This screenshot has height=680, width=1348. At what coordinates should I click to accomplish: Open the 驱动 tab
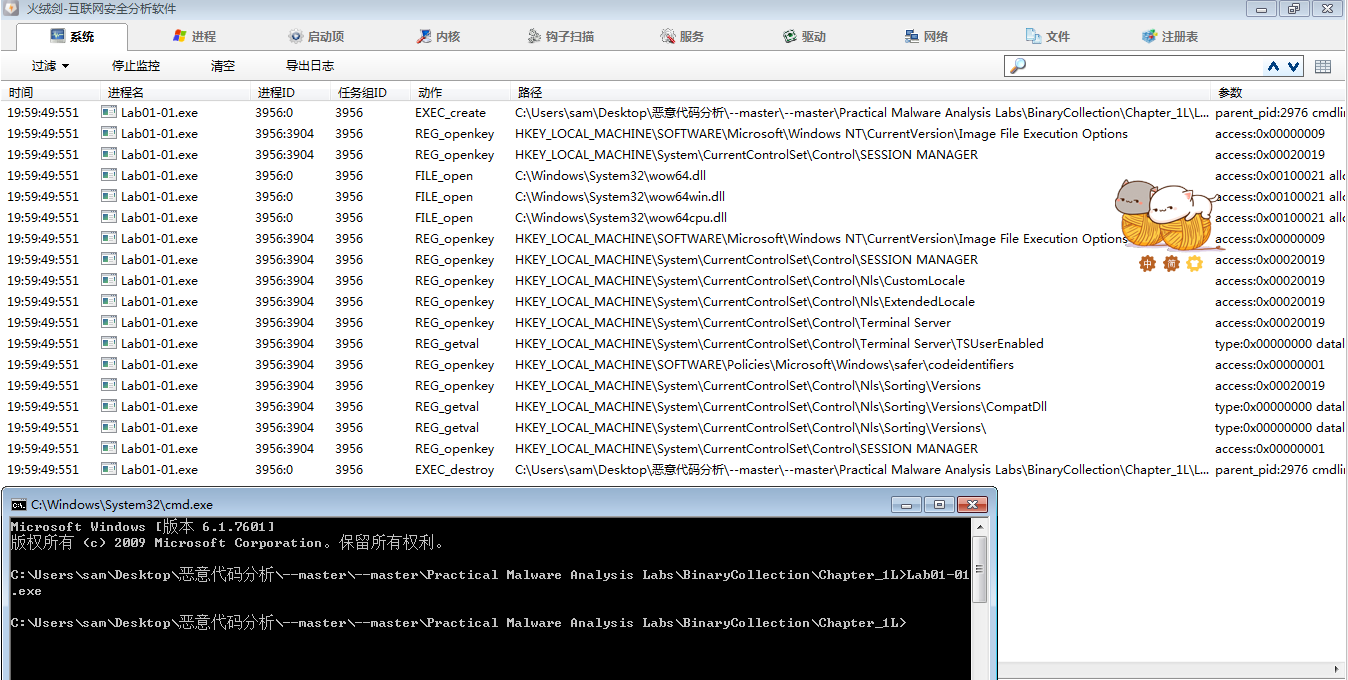tap(804, 36)
